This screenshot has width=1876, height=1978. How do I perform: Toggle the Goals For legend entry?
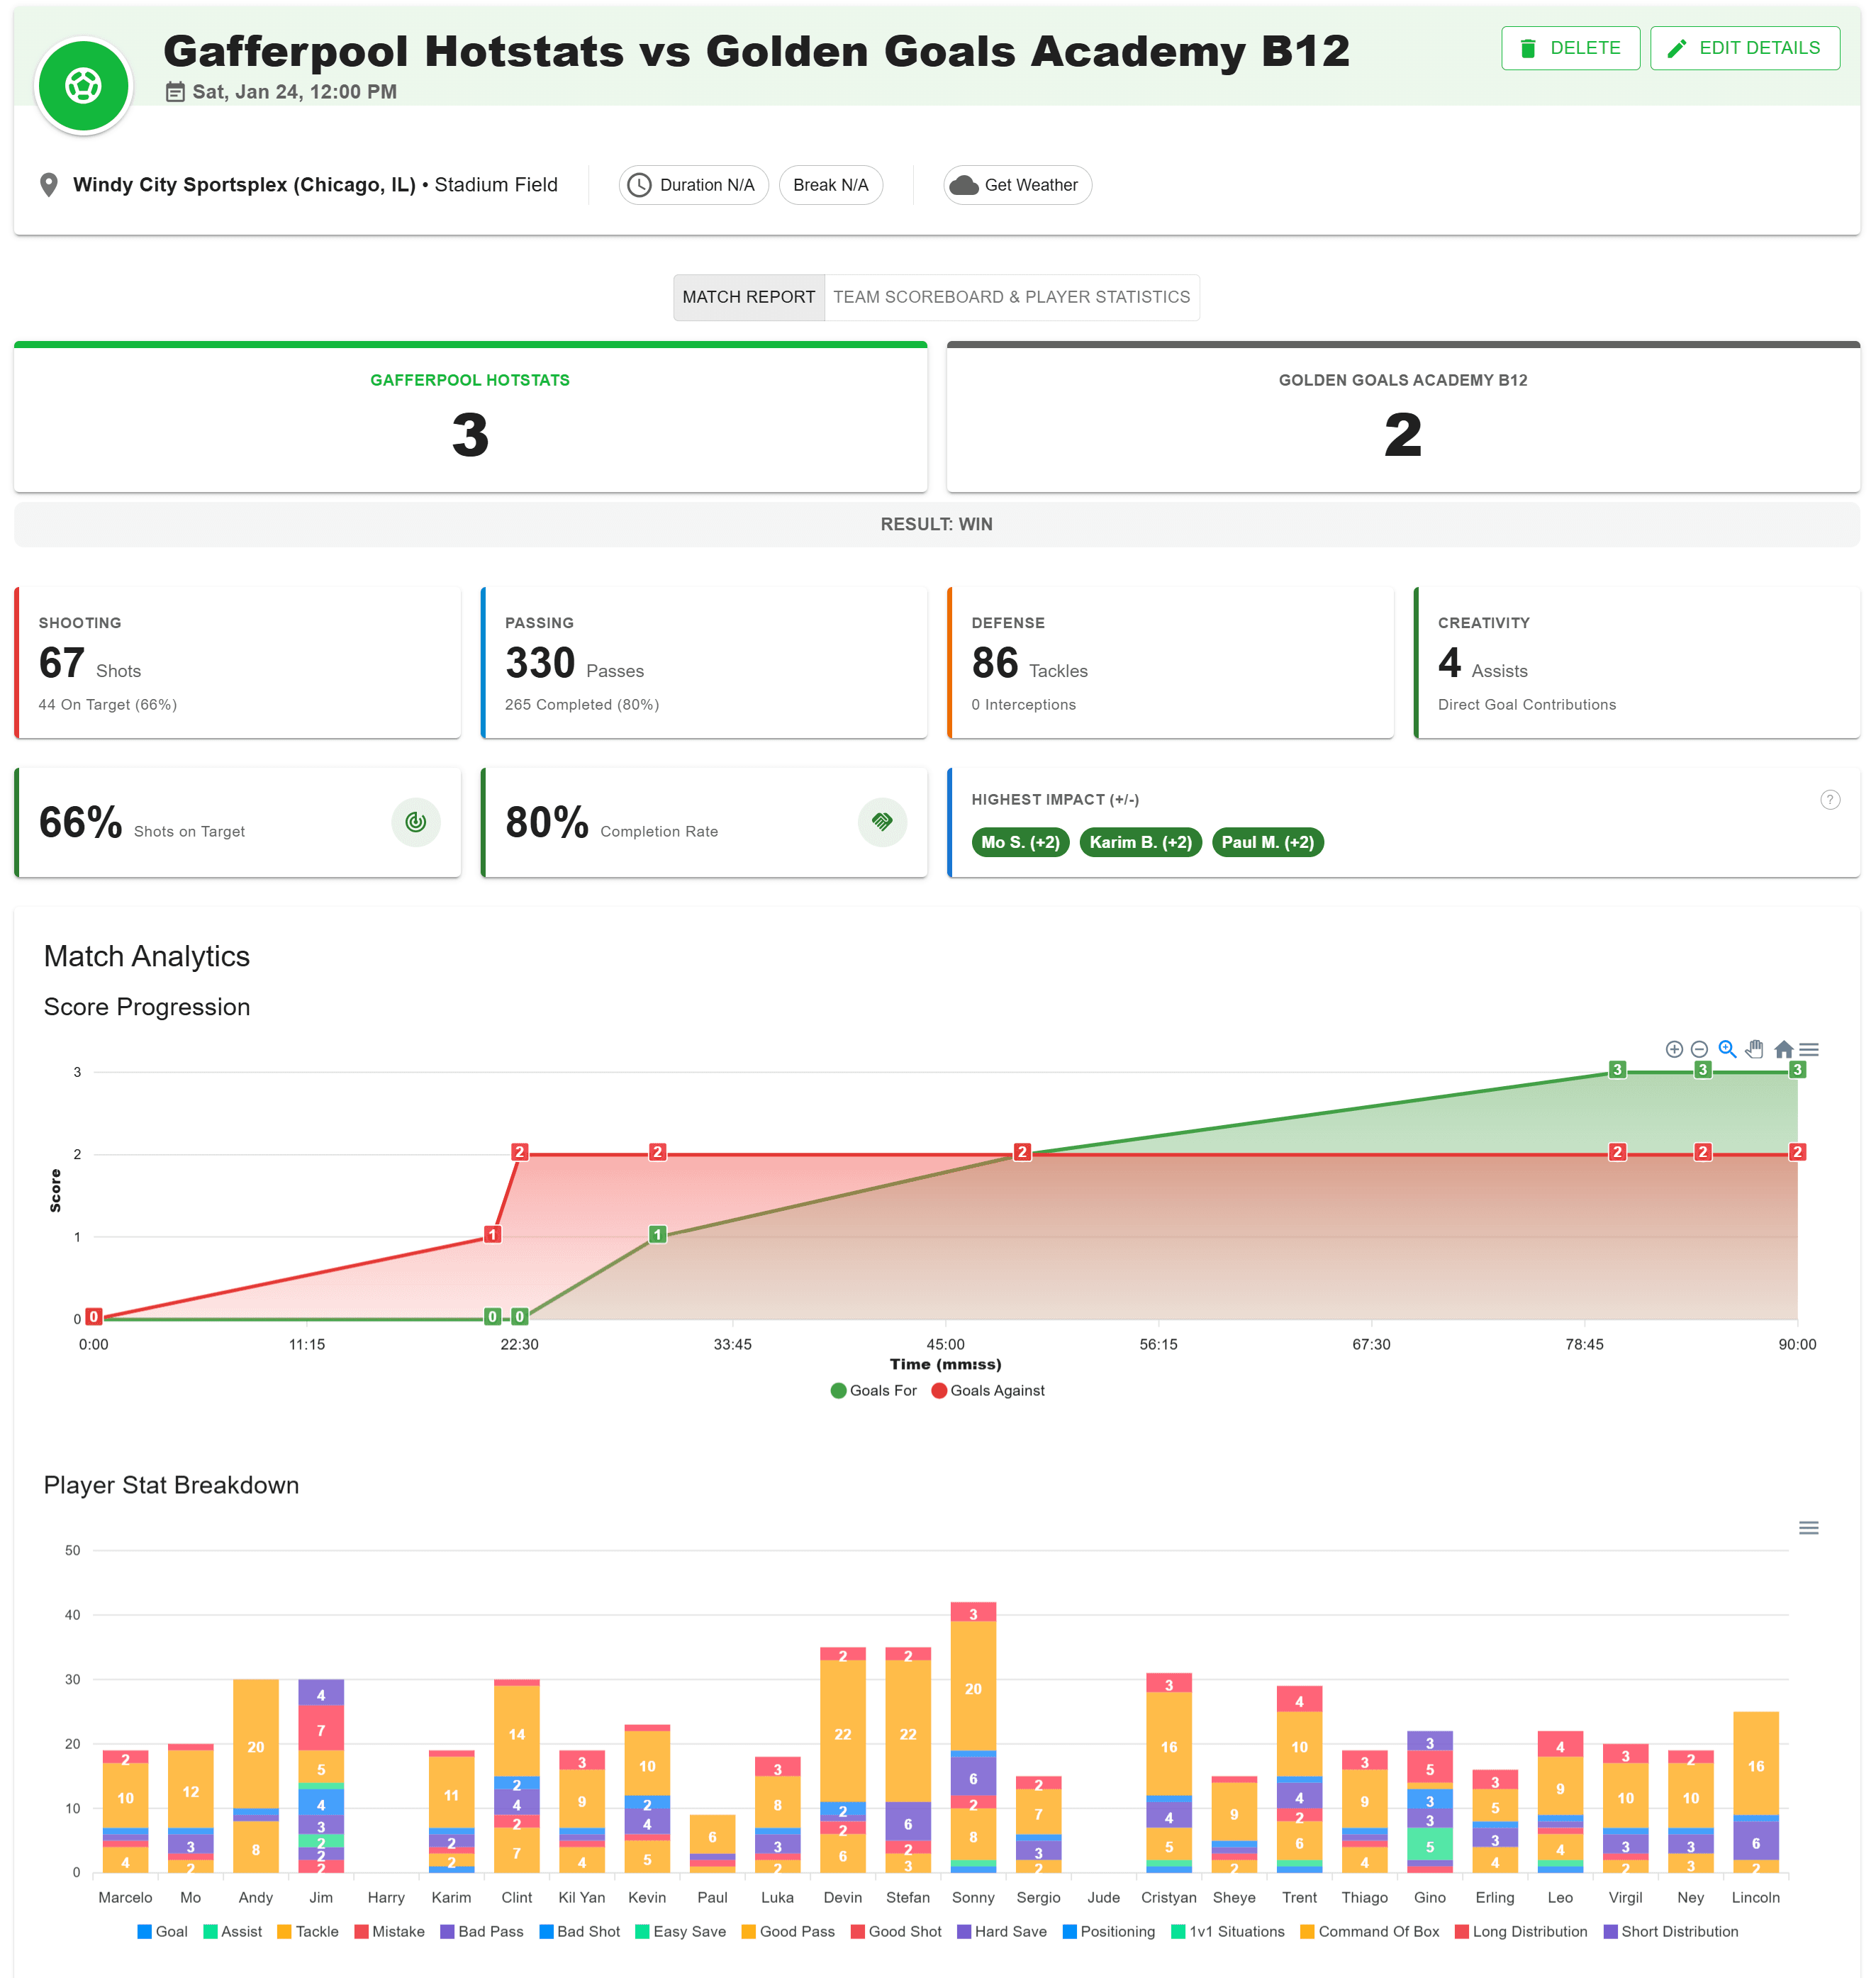[x=874, y=1390]
